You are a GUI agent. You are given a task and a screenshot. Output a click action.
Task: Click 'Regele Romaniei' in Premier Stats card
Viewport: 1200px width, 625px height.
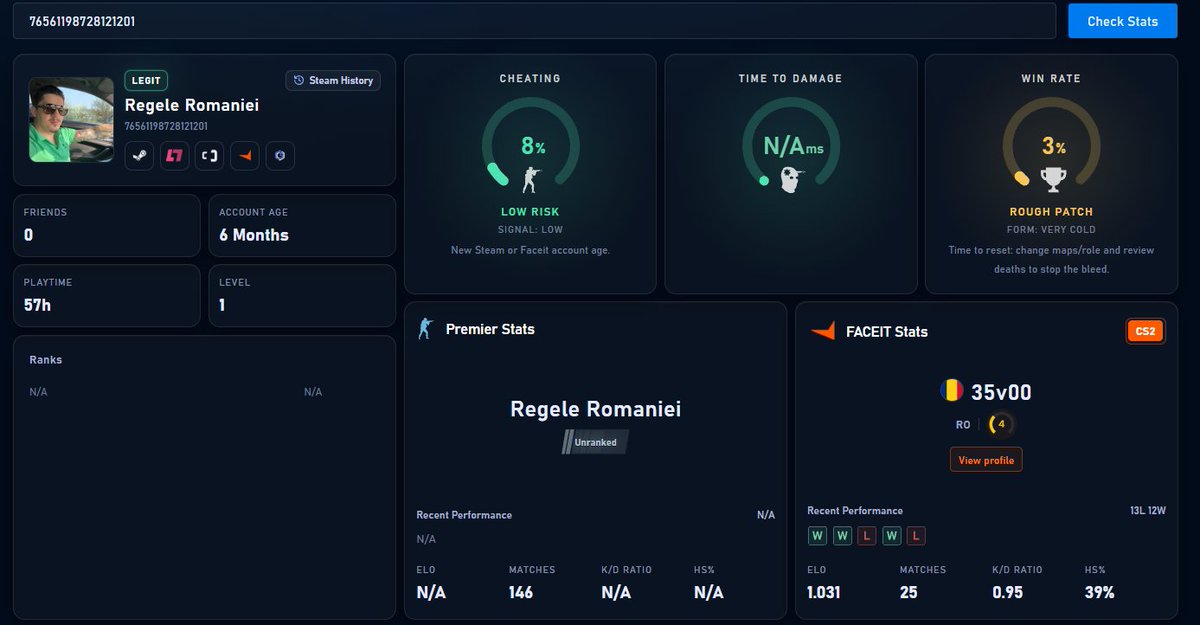(x=596, y=409)
